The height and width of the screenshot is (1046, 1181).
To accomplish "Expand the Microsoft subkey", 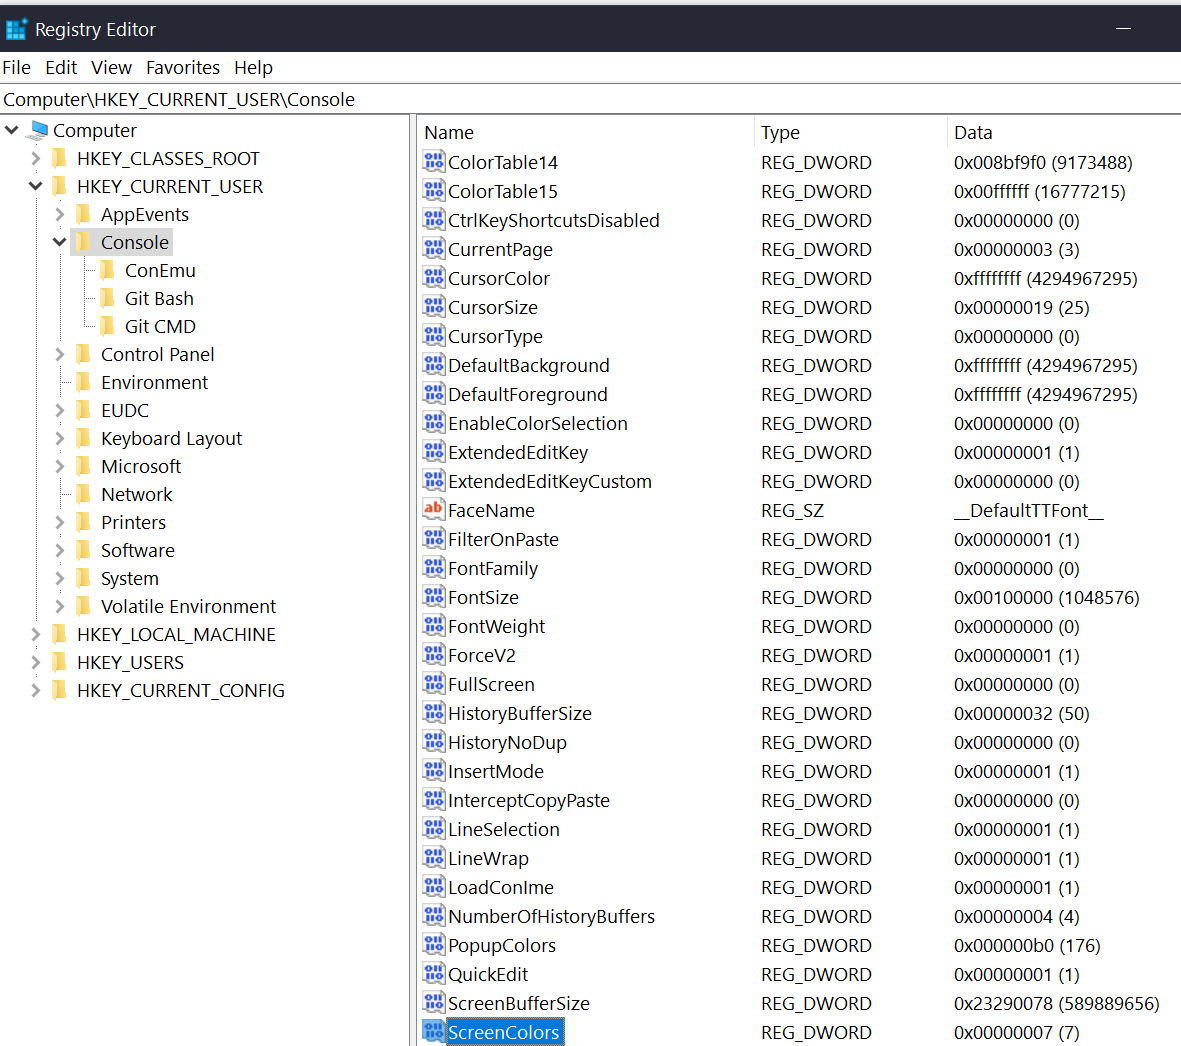I will [59, 466].
